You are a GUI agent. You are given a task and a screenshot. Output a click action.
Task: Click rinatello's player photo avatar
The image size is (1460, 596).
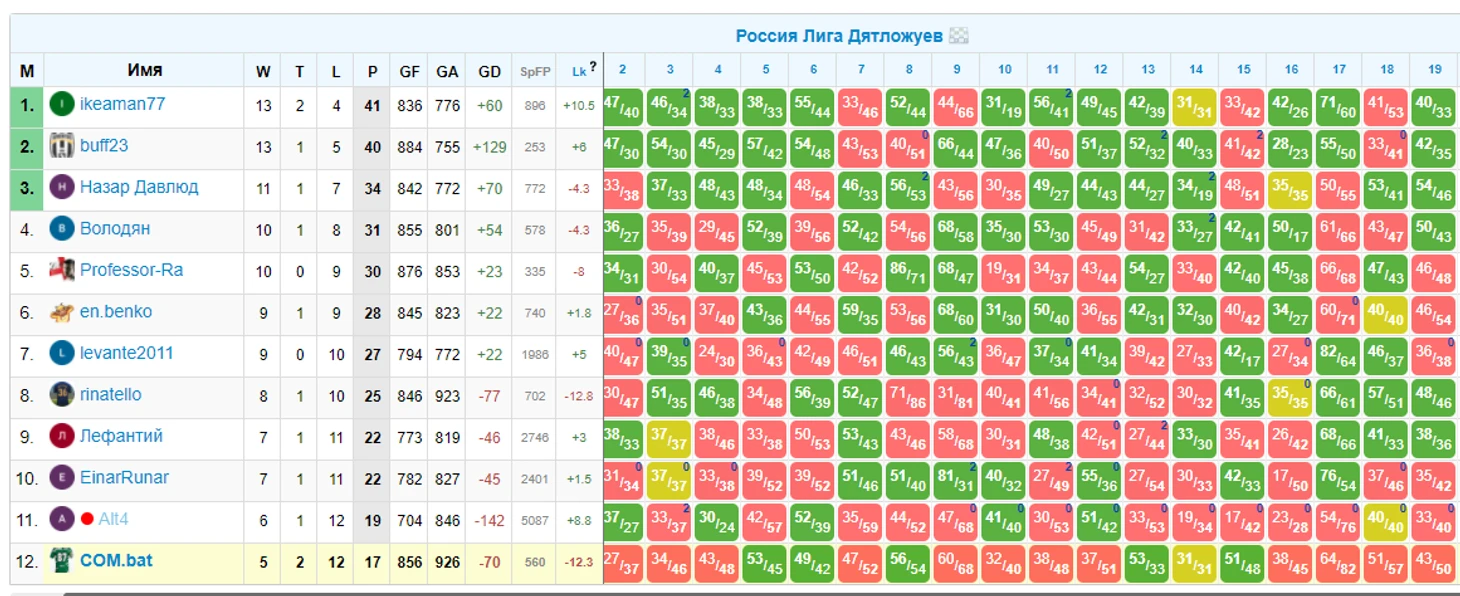(x=62, y=395)
